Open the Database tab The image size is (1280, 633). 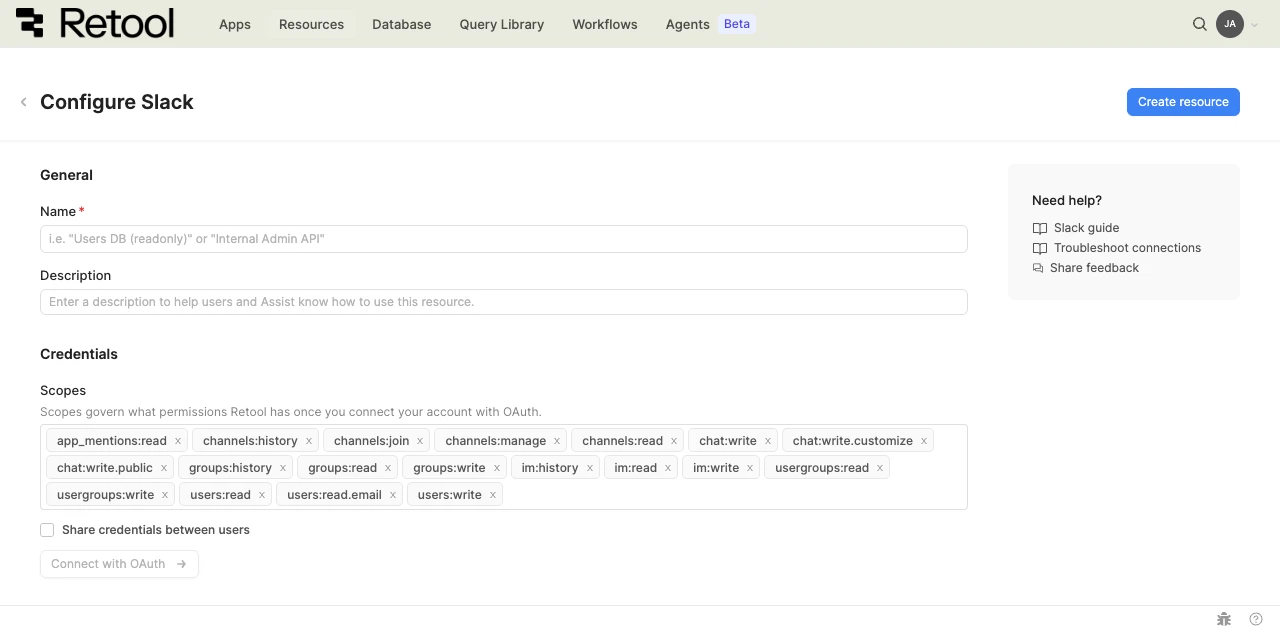tap(401, 24)
